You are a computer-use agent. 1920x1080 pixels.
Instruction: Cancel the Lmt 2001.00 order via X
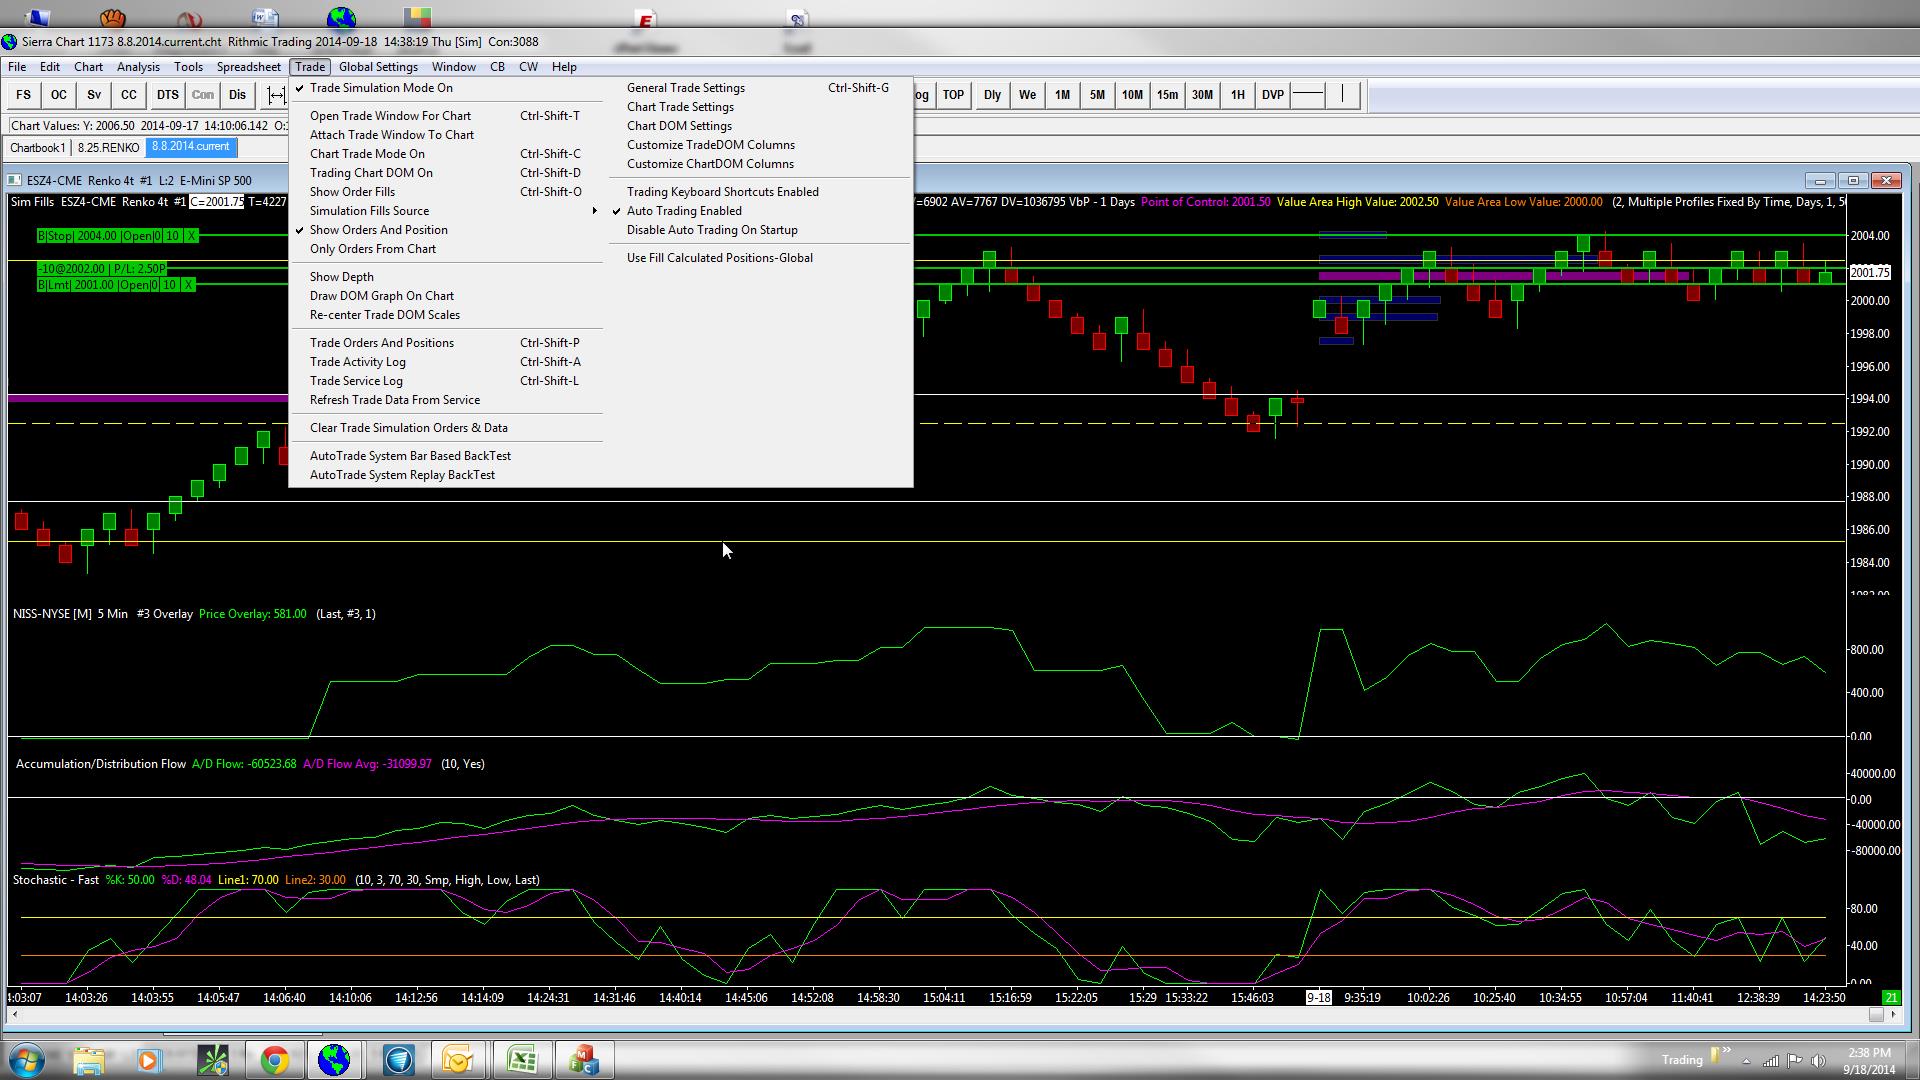point(188,285)
